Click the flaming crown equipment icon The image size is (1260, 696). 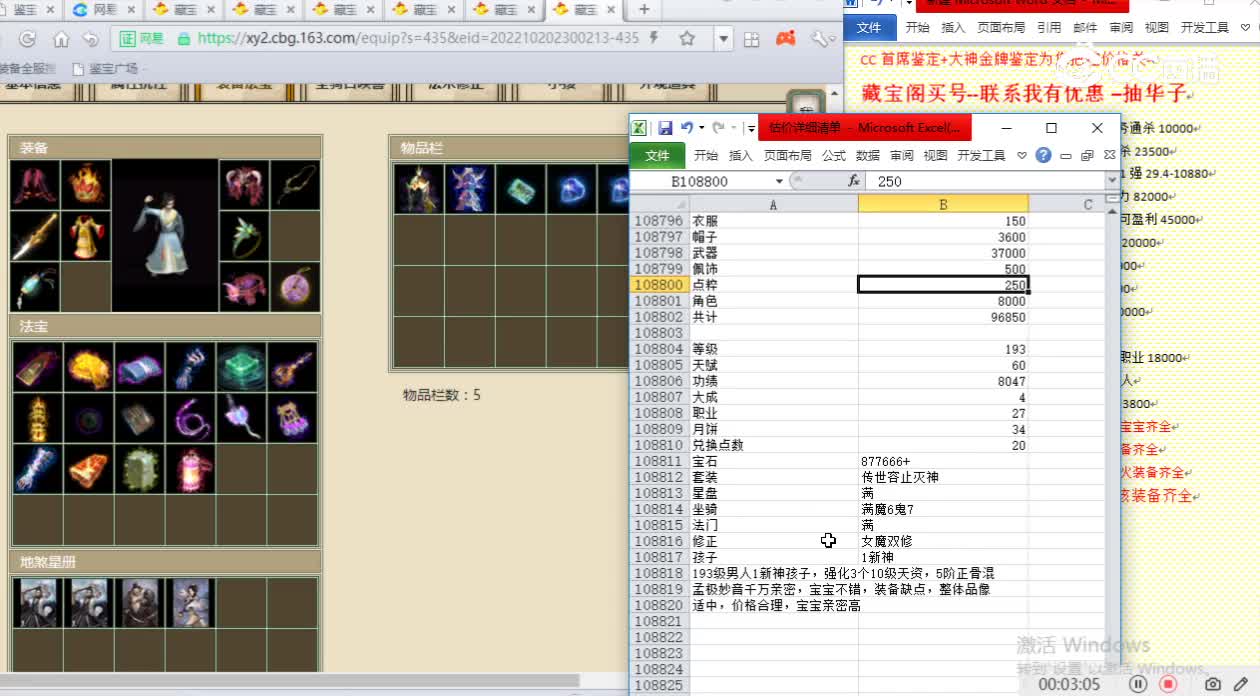click(x=87, y=185)
